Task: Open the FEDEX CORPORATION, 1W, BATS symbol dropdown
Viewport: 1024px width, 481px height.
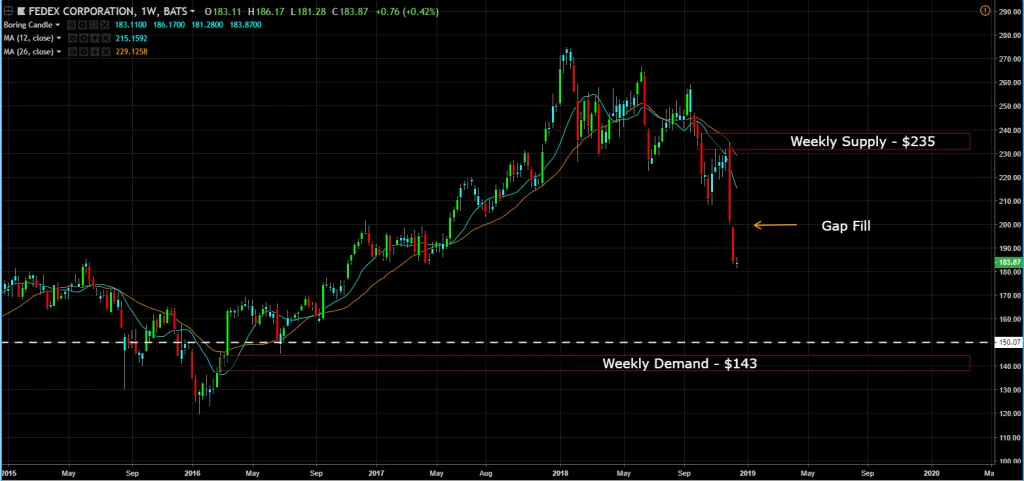Action: (192, 12)
